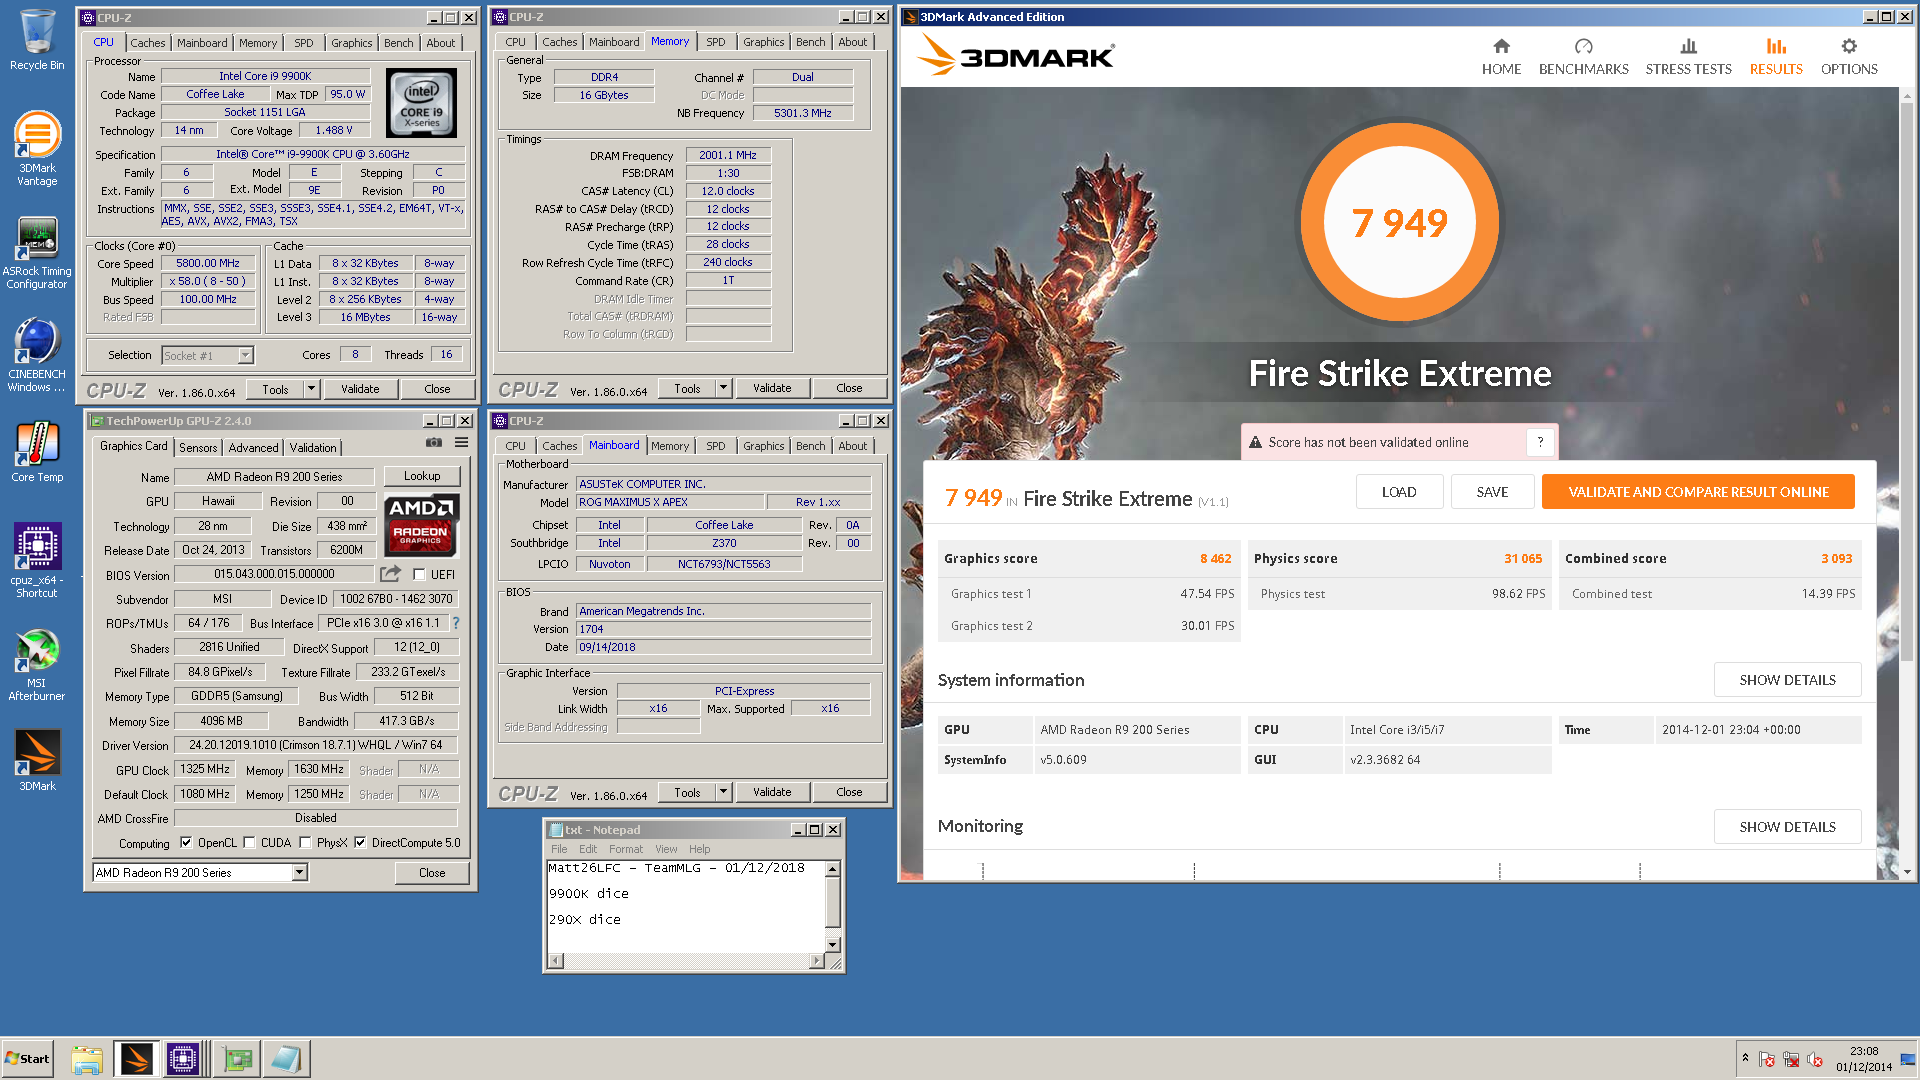Open GPU-Z hamburger menu icon

461,442
